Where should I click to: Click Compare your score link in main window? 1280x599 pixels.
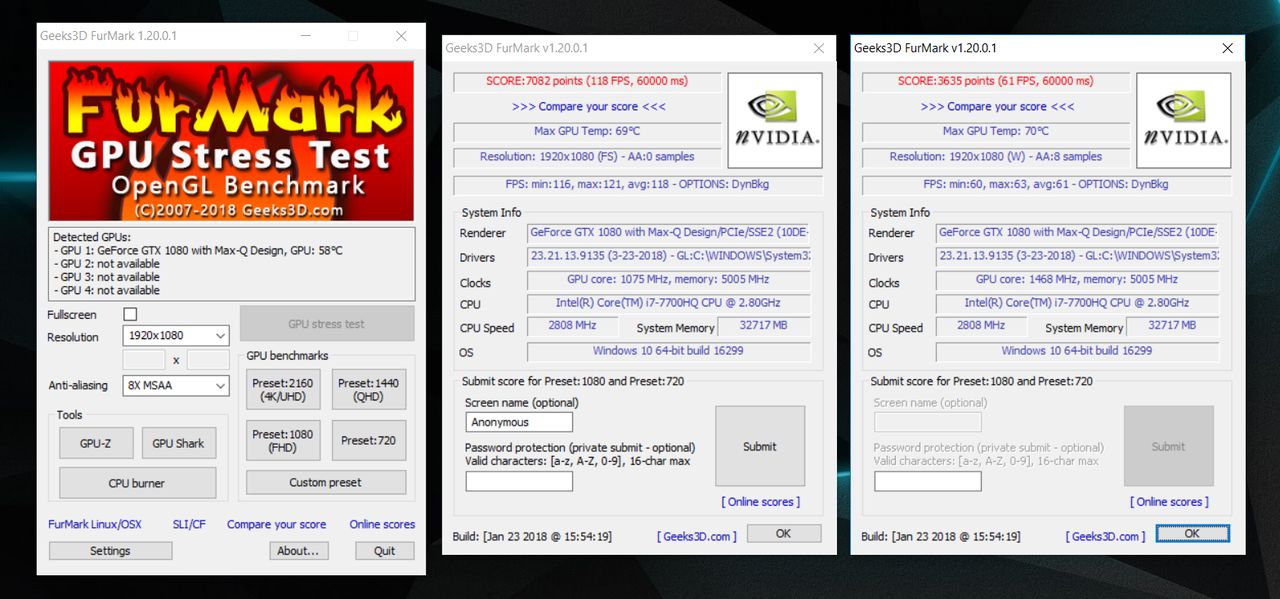(x=276, y=524)
